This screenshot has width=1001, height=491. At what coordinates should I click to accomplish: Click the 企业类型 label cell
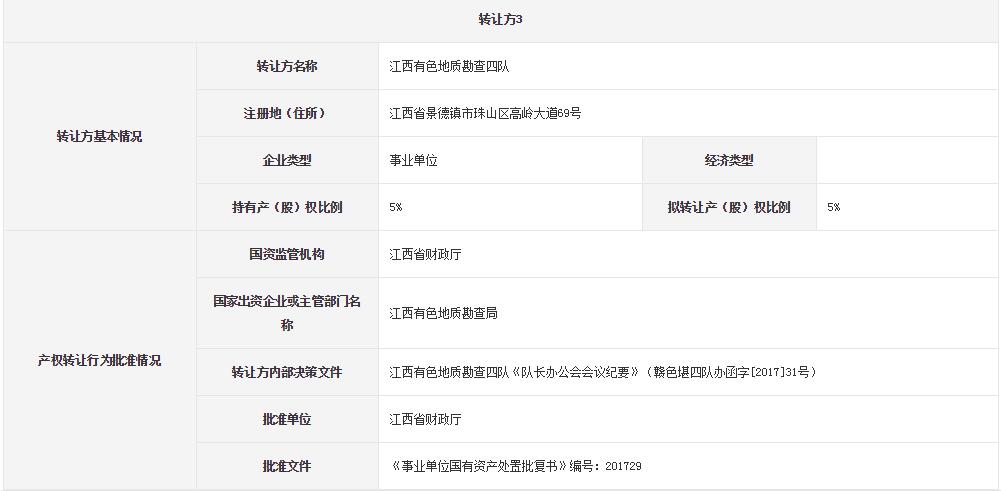(x=287, y=160)
